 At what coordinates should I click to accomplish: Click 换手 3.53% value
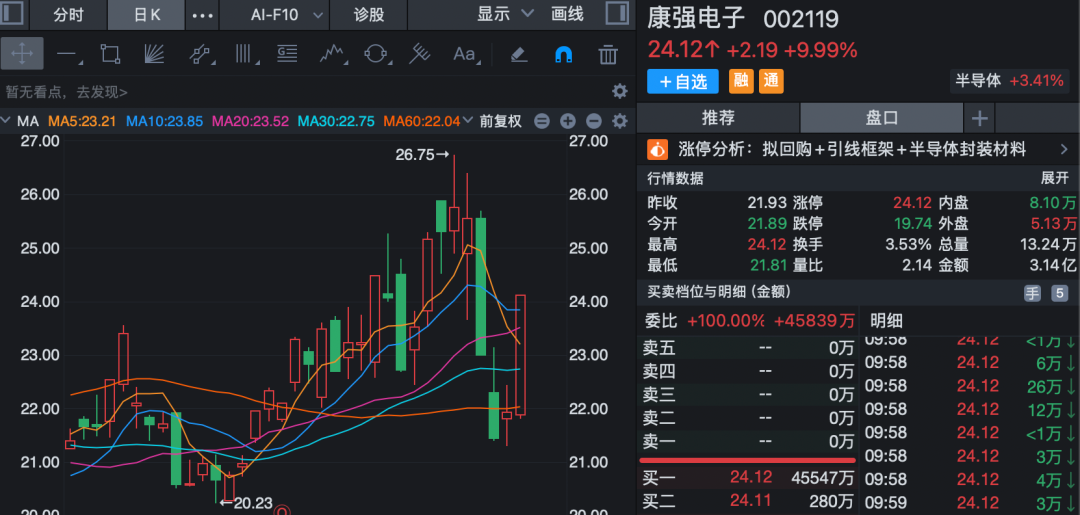pos(908,244)
